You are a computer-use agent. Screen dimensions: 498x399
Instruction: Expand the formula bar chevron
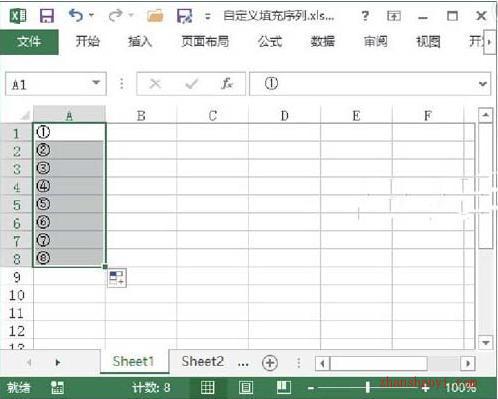click(x=483, y=84)
